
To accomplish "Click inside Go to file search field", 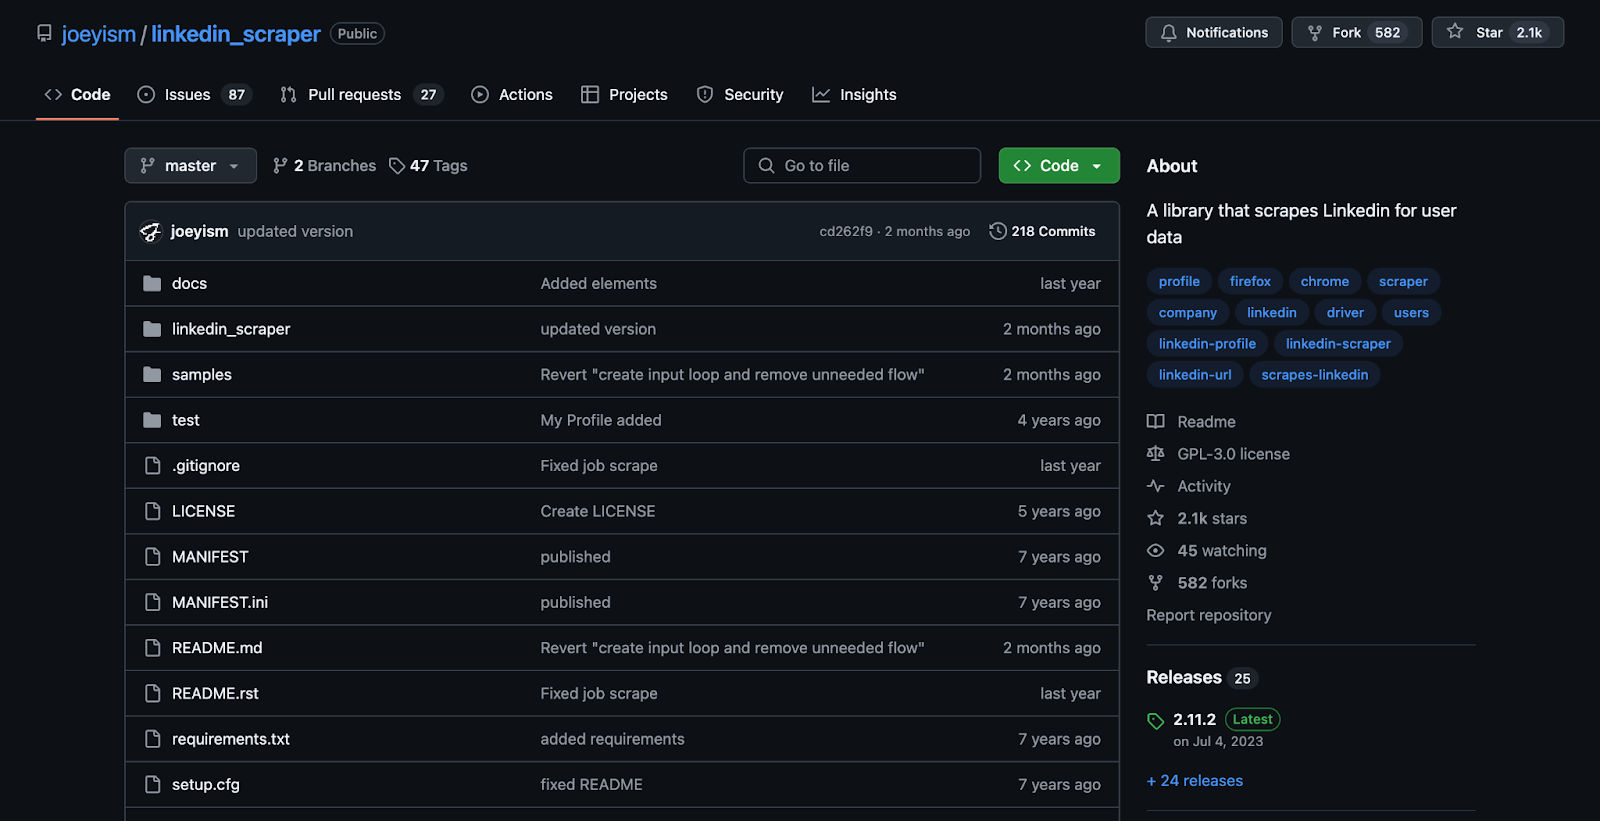I will click(x=862, y=166).
